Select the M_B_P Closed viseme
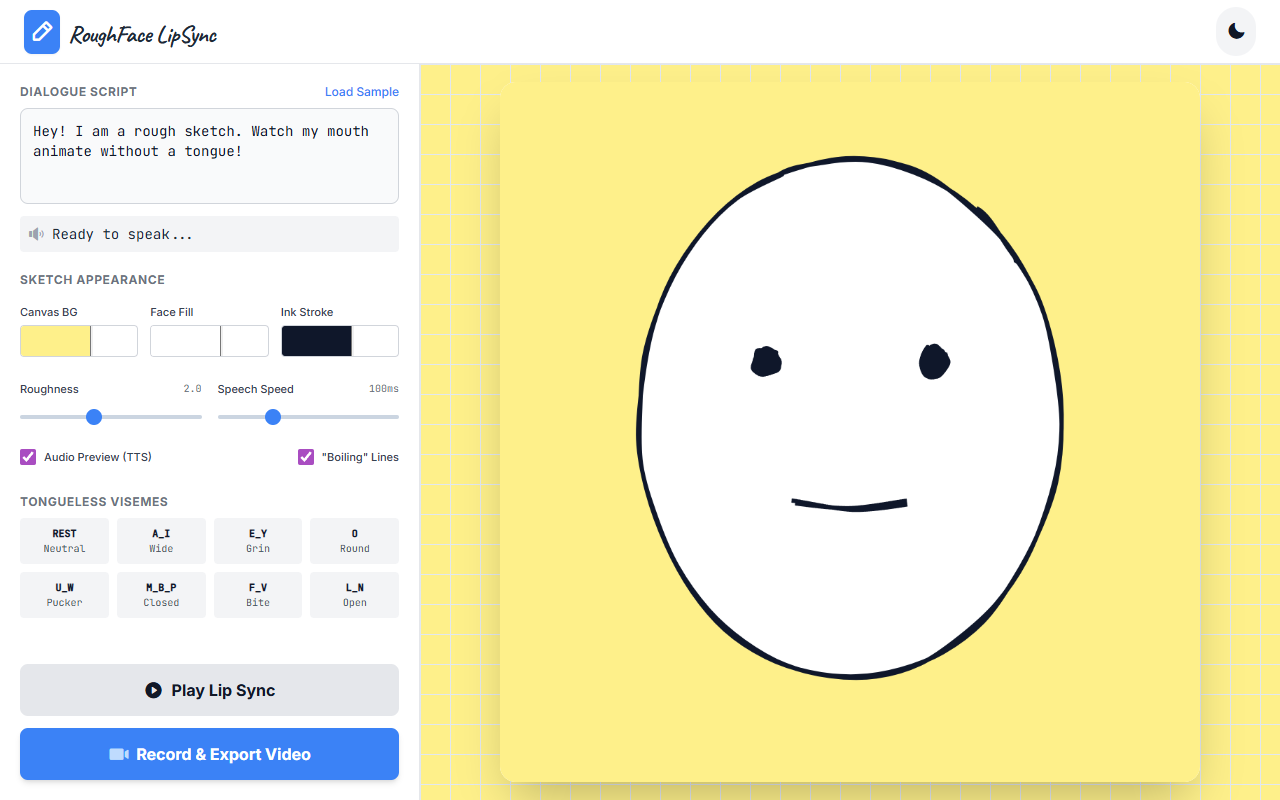Viewport: 1280px width, 800px height. coord(161,594)
